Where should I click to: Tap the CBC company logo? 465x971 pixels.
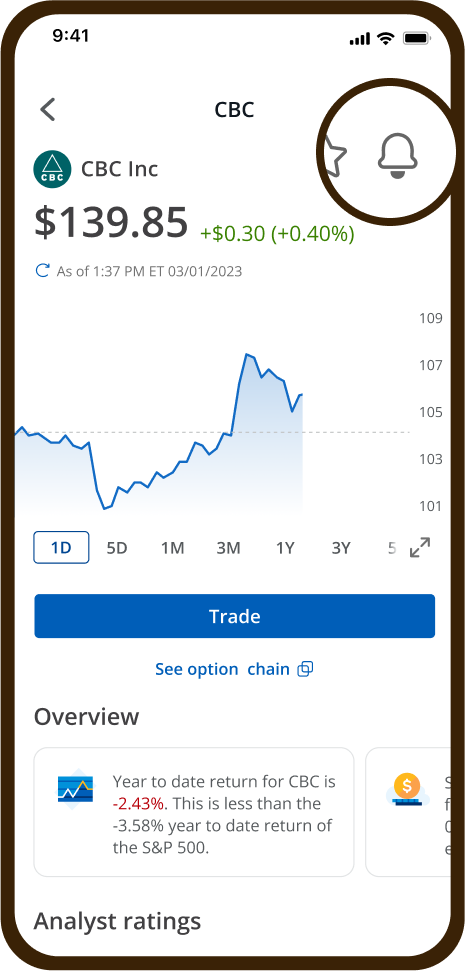[53, 170]
